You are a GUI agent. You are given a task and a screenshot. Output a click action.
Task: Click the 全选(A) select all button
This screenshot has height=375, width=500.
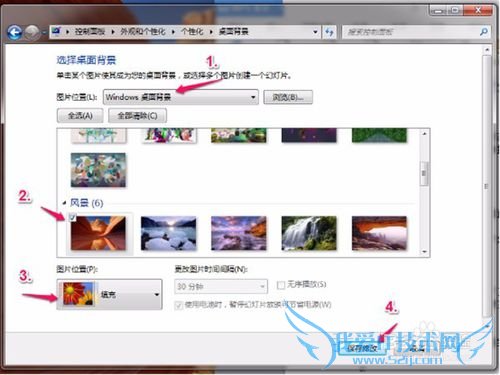click(80, 116)
